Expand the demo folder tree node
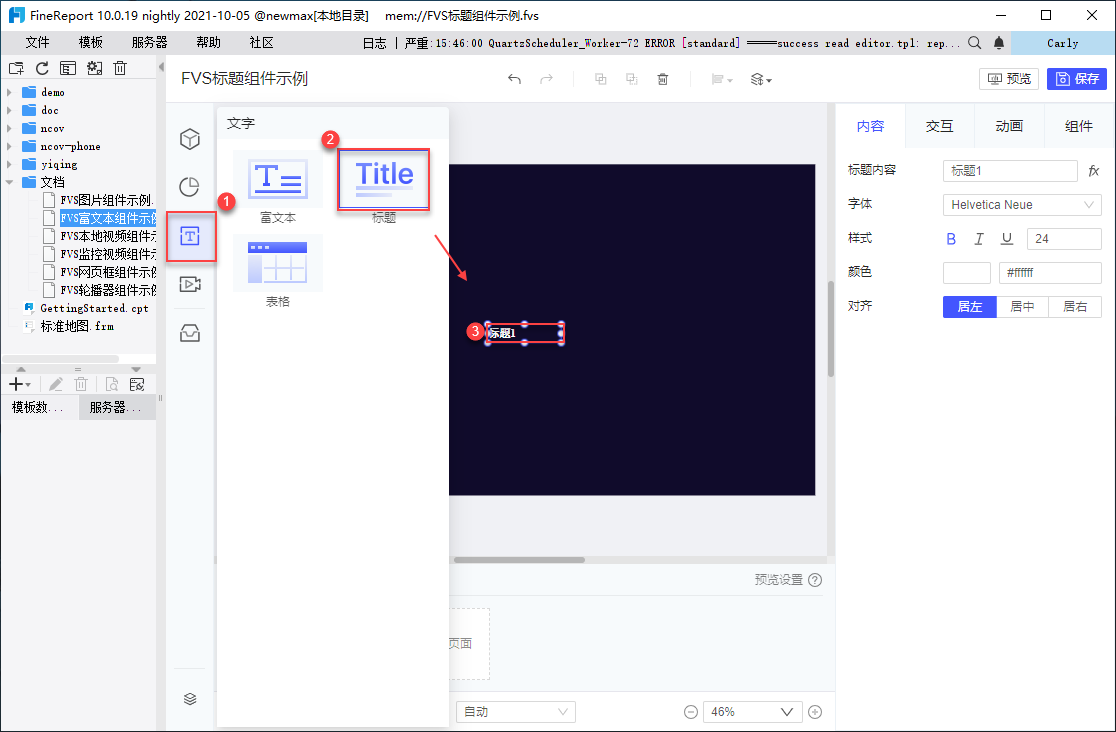This screenshot has height=732, width=1116. (x=9, y=92)
